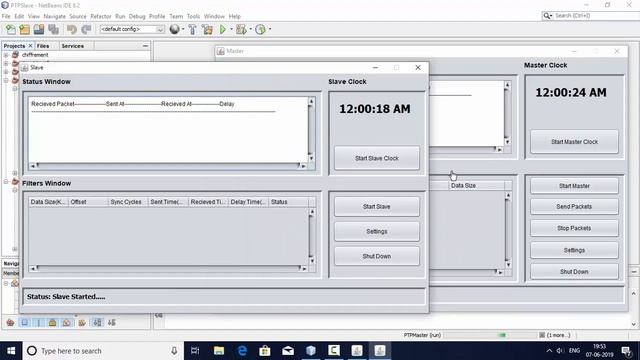This screenshot has height=360, width=640.
Task: Open the Windows Start menu
Action: [x=11, y=351]
